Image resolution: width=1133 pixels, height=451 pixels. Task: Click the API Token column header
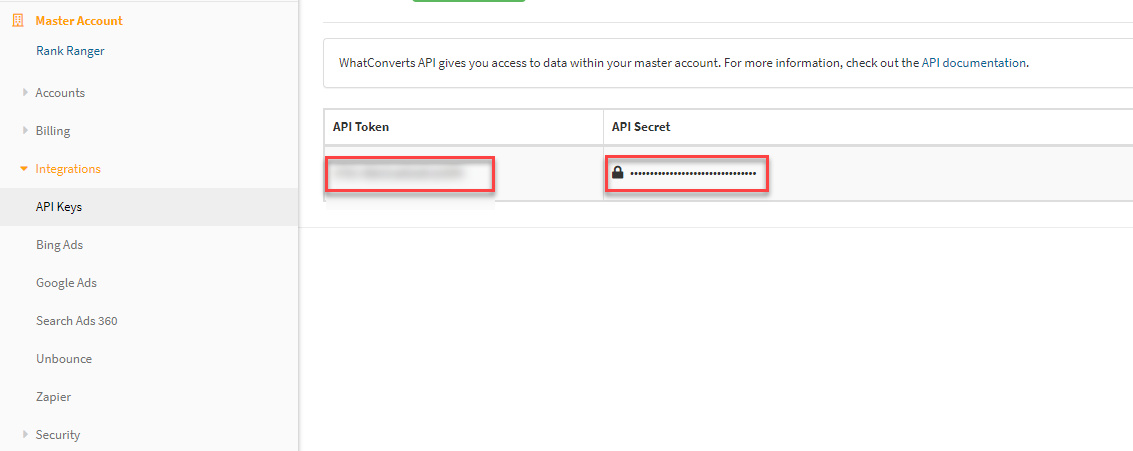click(361, 127)
